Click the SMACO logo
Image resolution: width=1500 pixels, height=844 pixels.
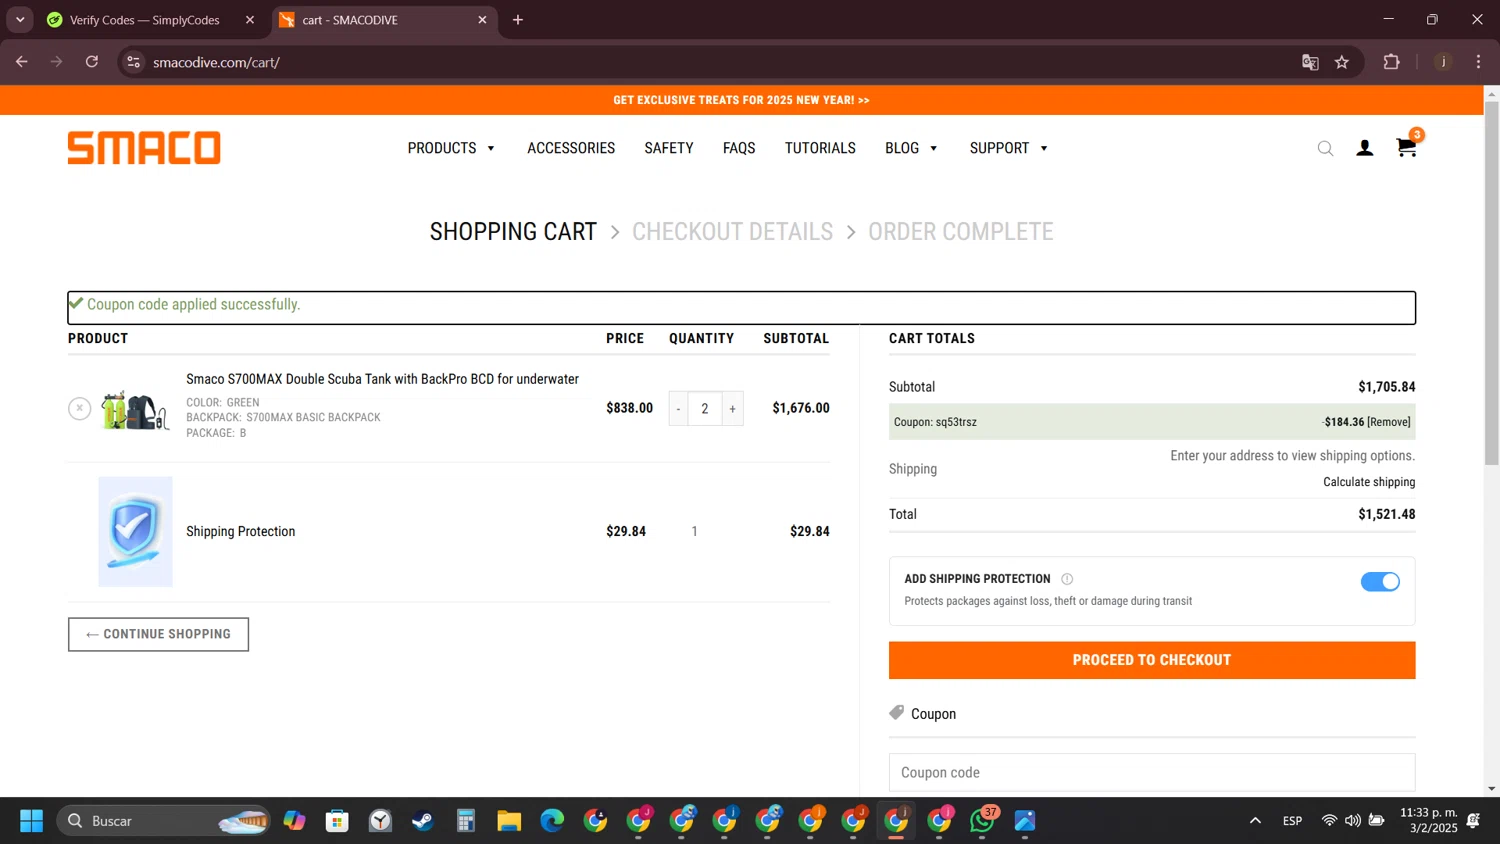click(x=144, y=148)
